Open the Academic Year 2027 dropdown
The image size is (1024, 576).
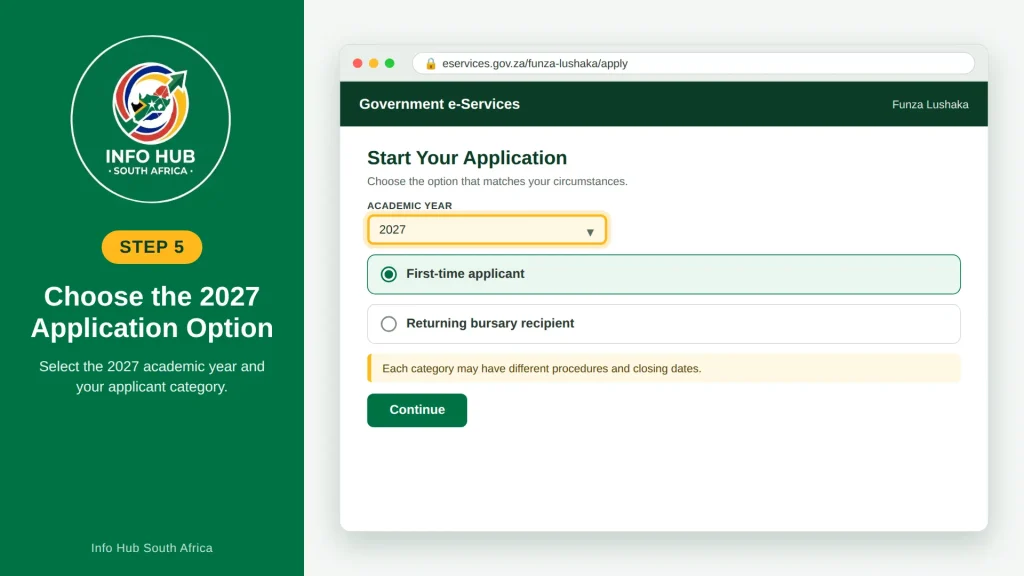pos(487,230)
